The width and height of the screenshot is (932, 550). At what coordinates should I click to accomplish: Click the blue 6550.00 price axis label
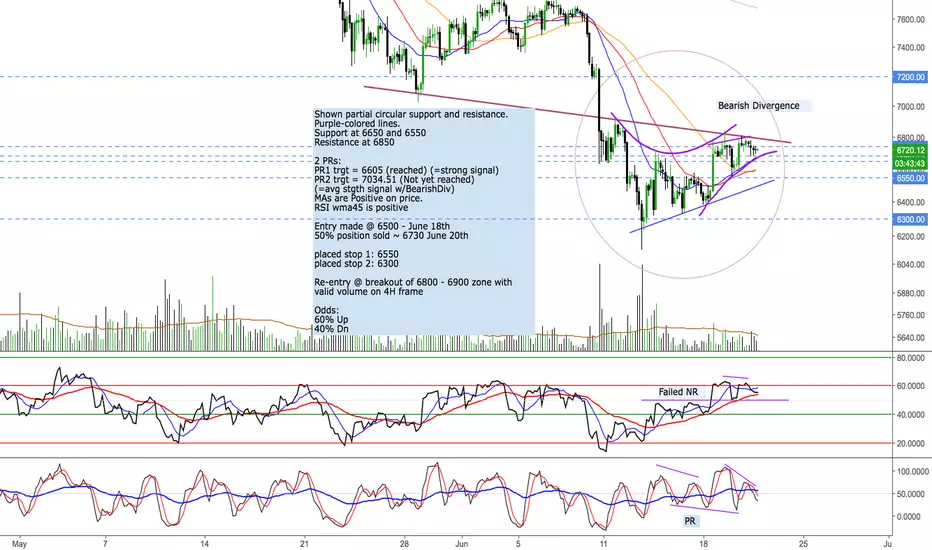[x=912, y=178]
